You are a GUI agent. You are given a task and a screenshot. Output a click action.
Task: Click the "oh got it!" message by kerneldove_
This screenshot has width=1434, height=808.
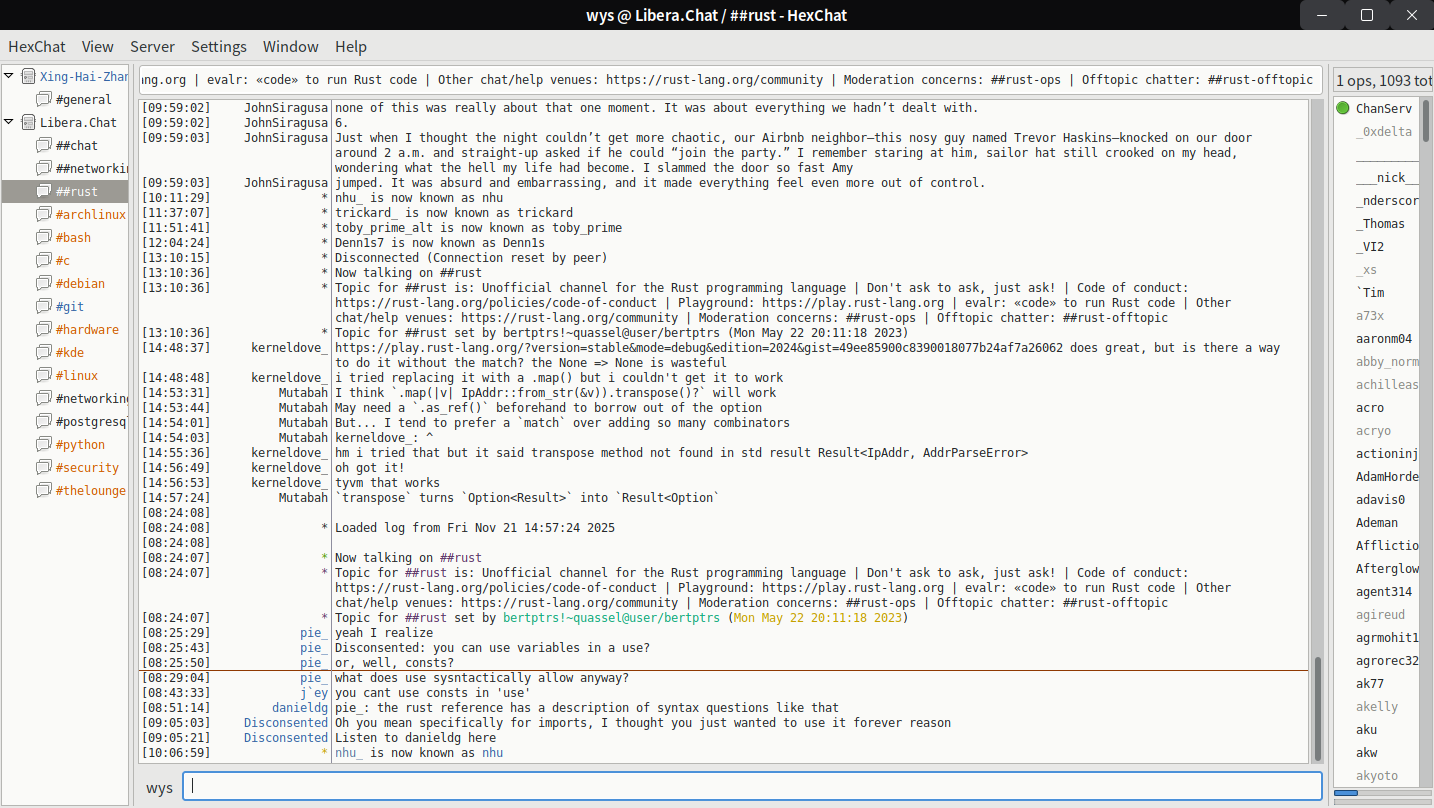click(x=370, y=468)
